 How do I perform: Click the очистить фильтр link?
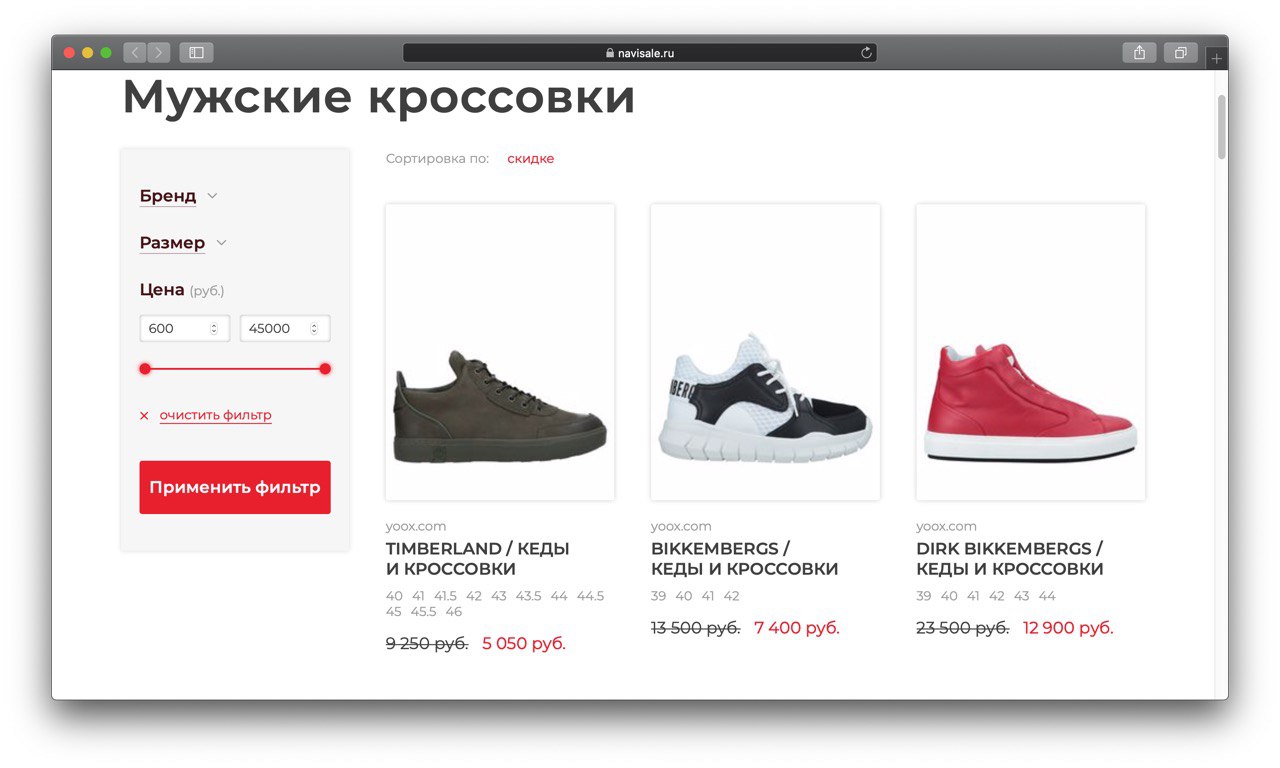pos(215,415)
